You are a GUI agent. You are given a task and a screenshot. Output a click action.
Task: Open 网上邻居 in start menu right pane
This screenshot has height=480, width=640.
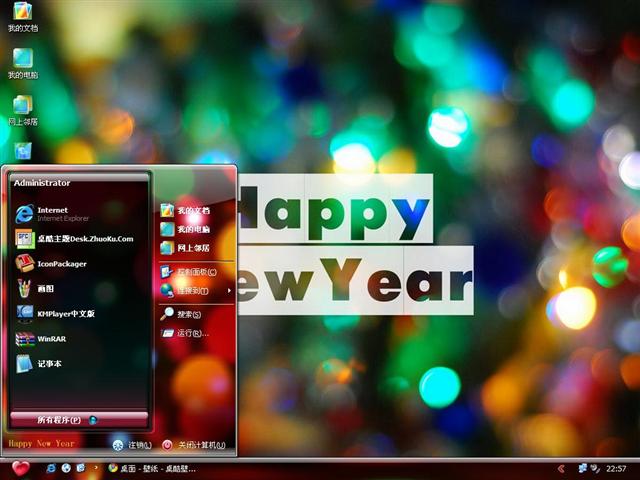[x=196, y=248]
